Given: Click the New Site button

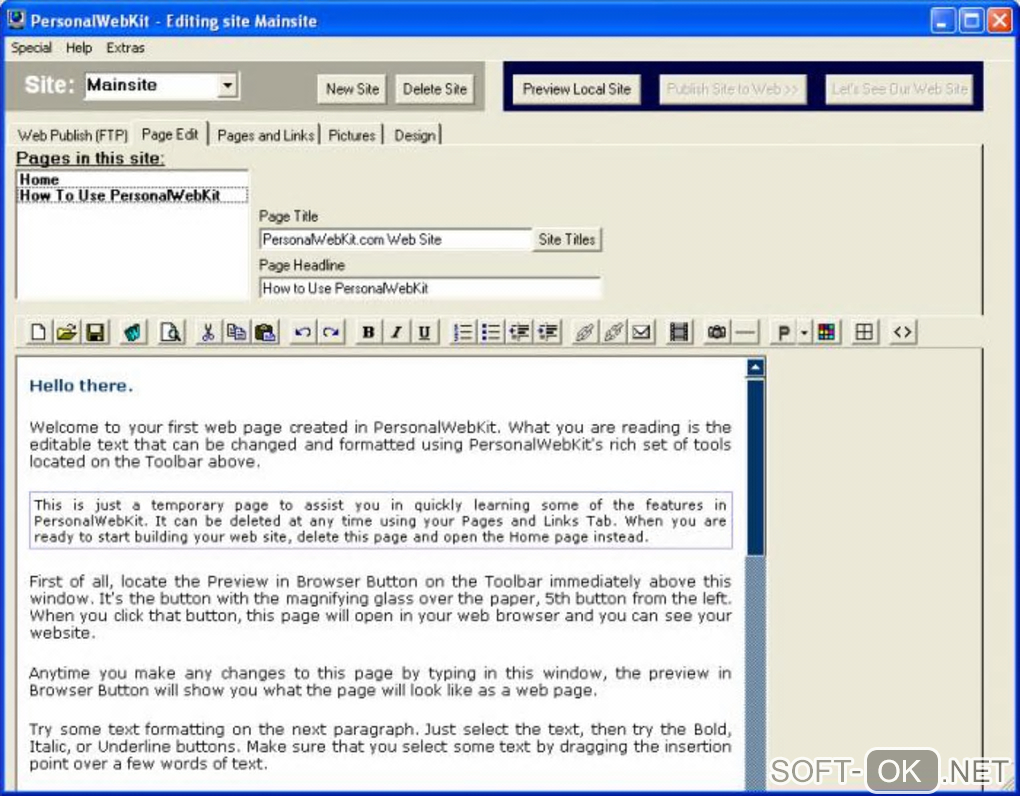Looking at the screenshot, I should click(353, 89).
